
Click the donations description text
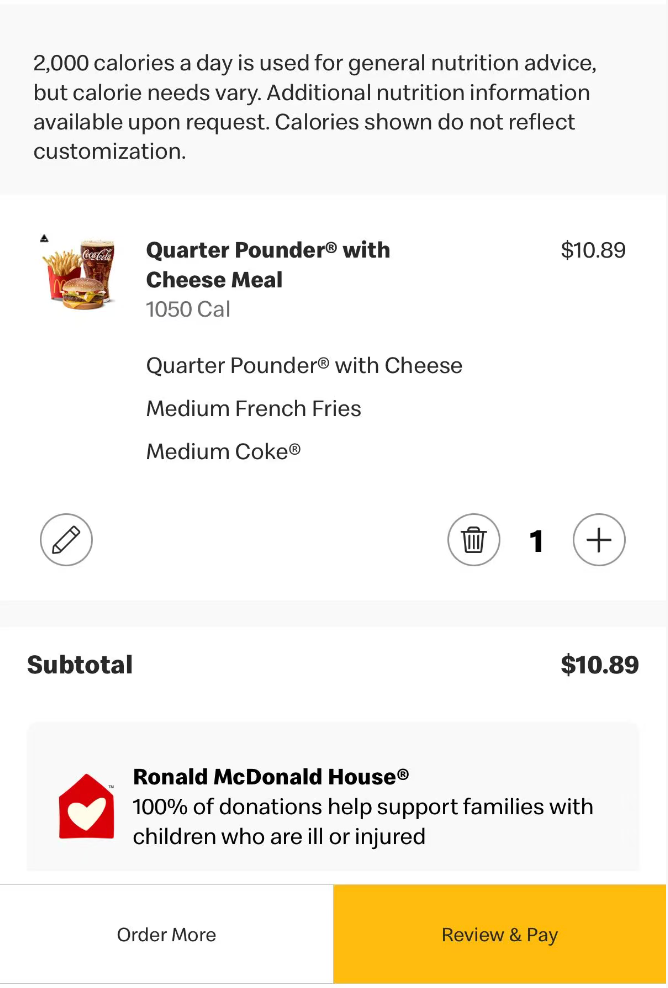tap(363, 821)
